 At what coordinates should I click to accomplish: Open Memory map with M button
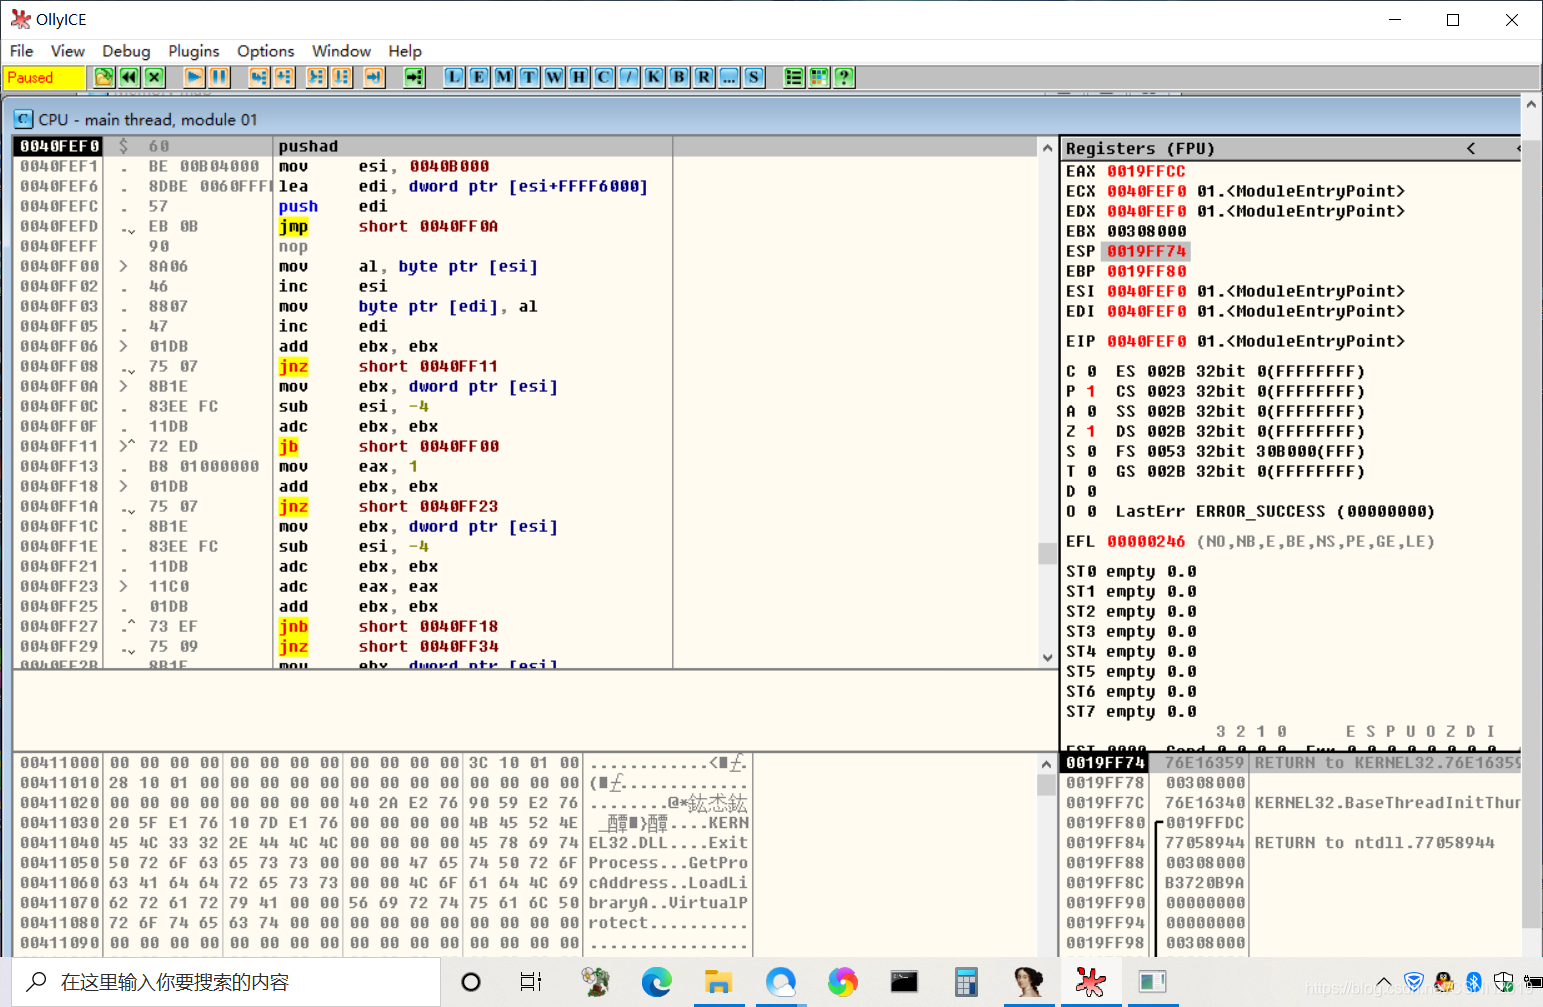click(x=504, y=77)
